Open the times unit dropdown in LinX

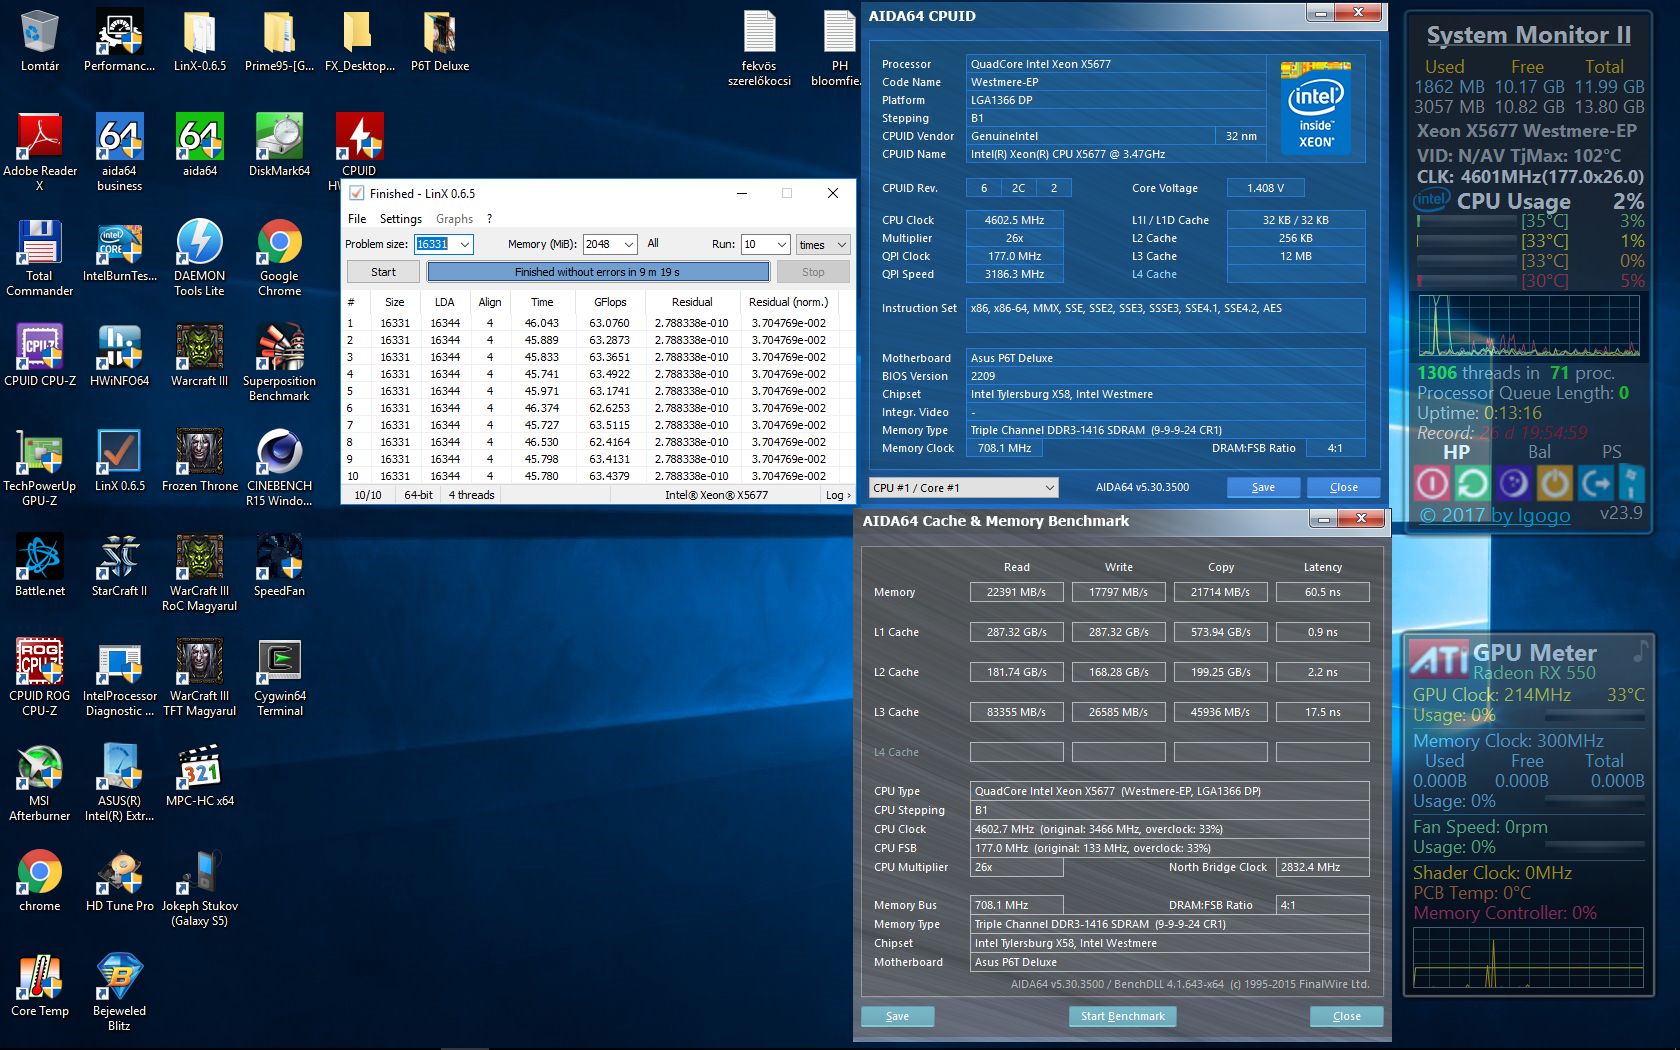(x=823, y=244)
